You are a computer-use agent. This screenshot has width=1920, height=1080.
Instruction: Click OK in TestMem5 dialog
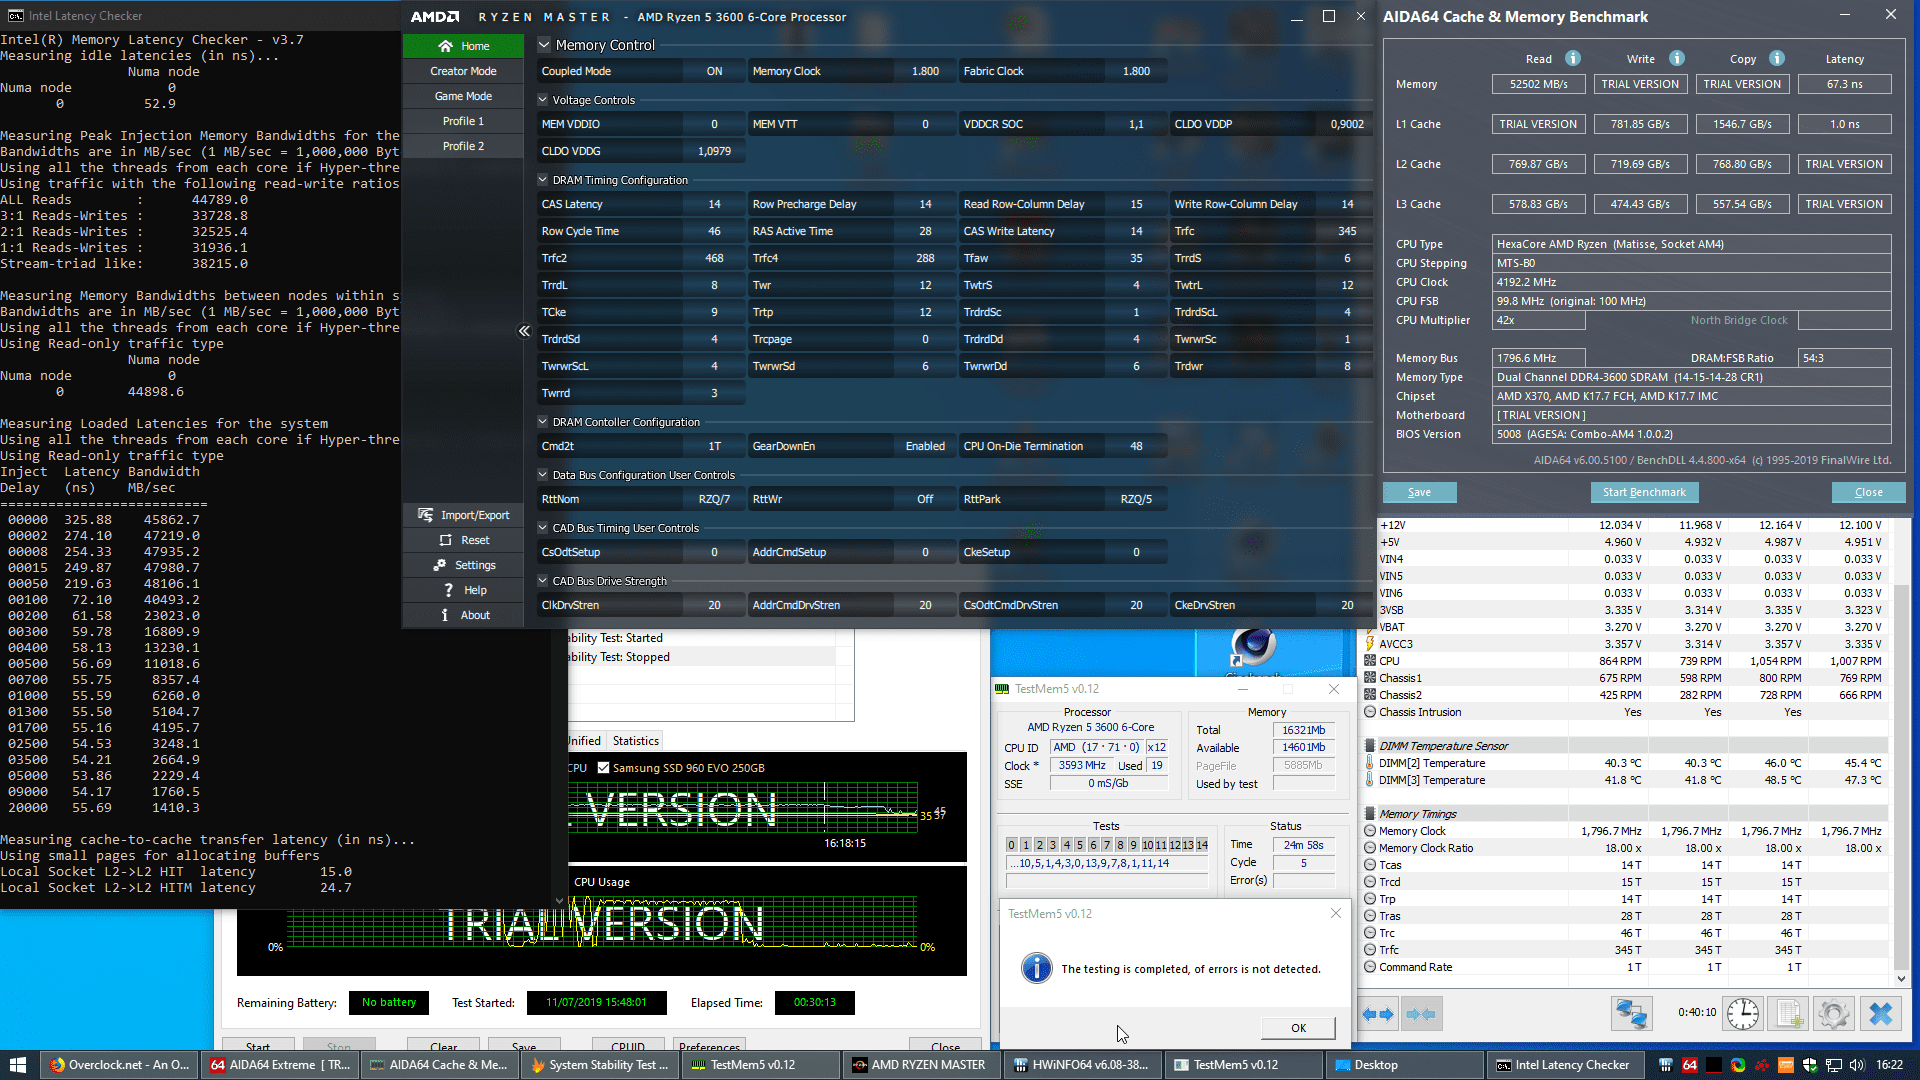(x=1298, y=1028)
